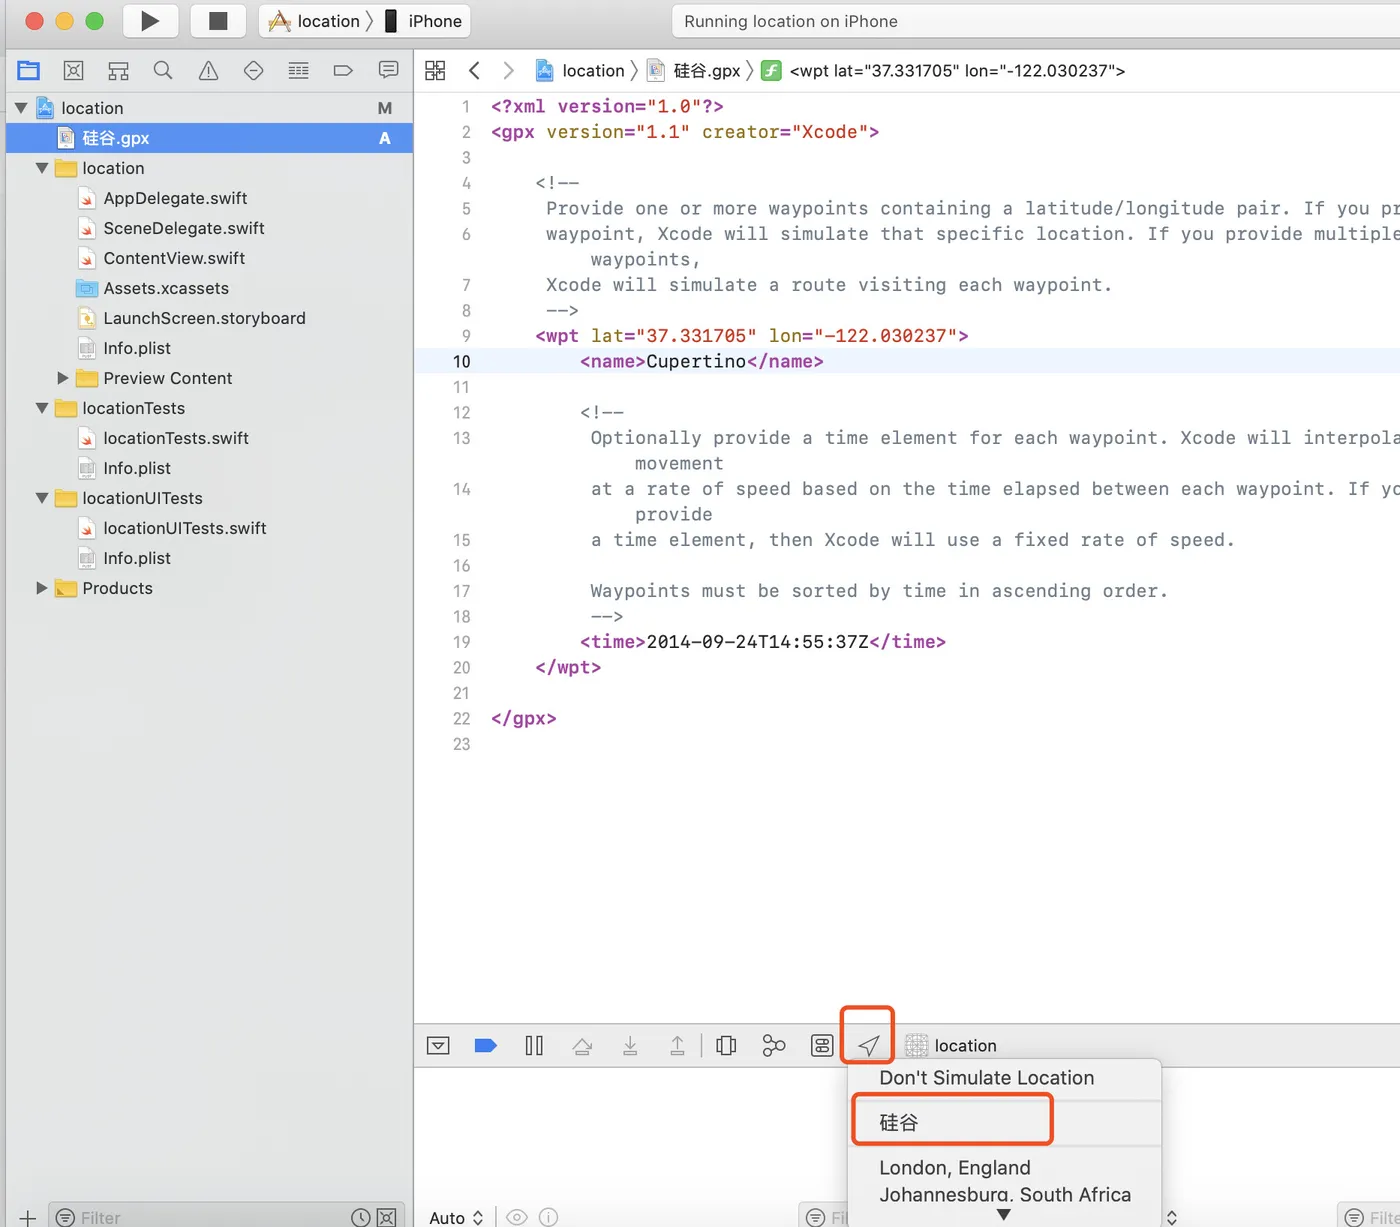Collapse the location folder group
1400x1227 pixels.
click(42, 168)
